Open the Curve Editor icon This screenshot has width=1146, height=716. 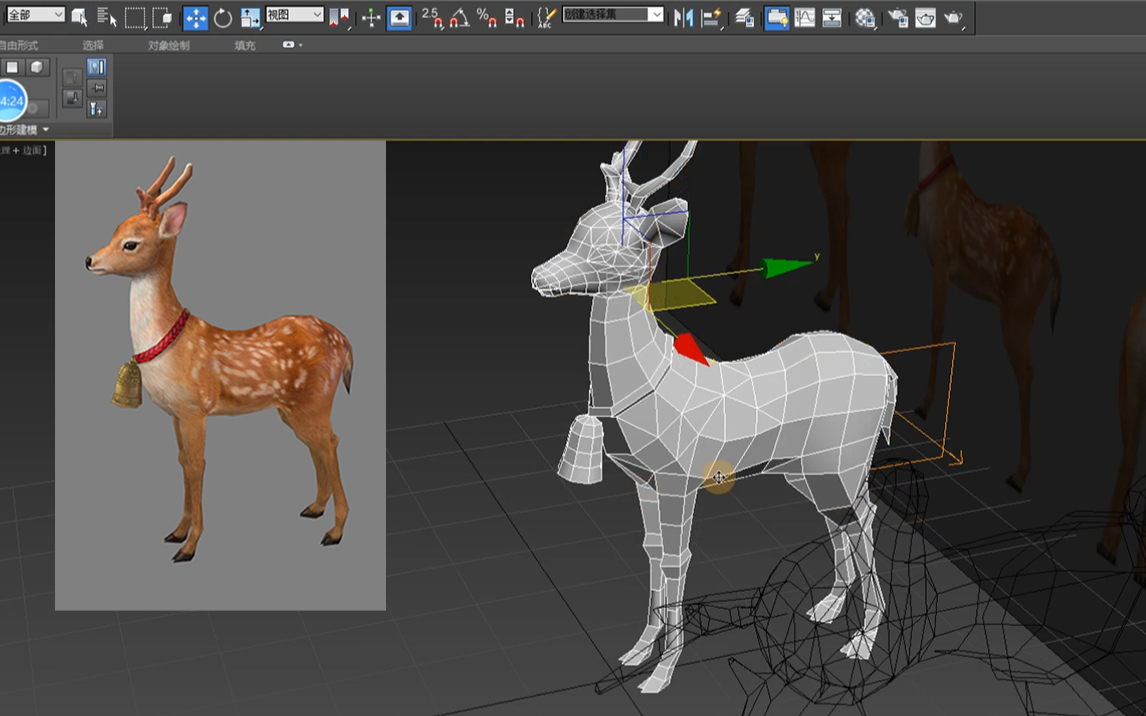pyautogui.click(x=805, y=18)
